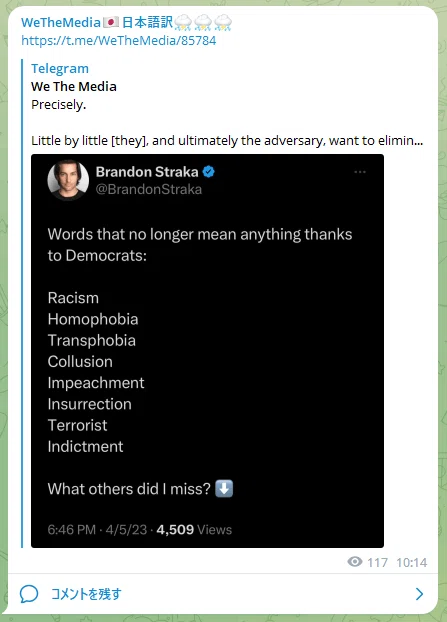Click the eye views counter icon
Screen dimensions: 447x622
coord(355,562)
